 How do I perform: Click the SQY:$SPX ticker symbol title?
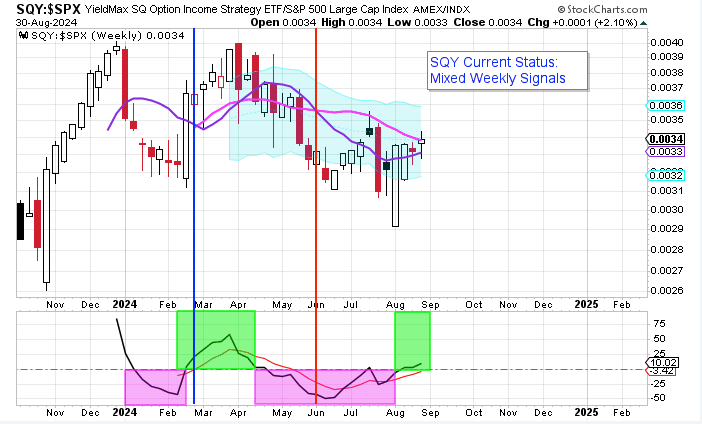(37, 10)
